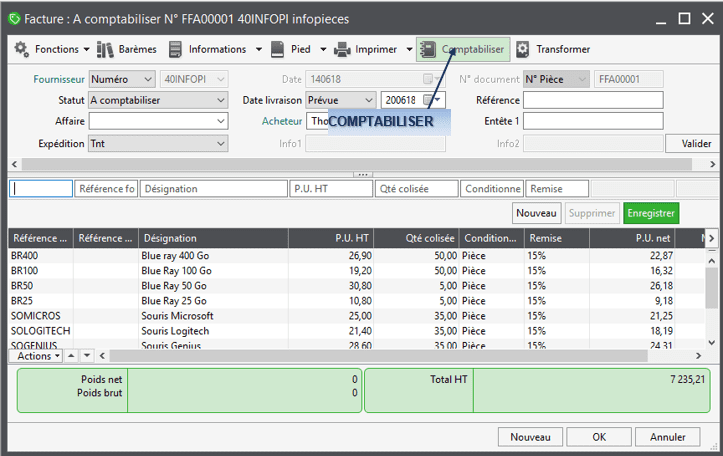723x456 pixels.
Task: Click the Désignation entry field
Action: [x=213, y=189]
